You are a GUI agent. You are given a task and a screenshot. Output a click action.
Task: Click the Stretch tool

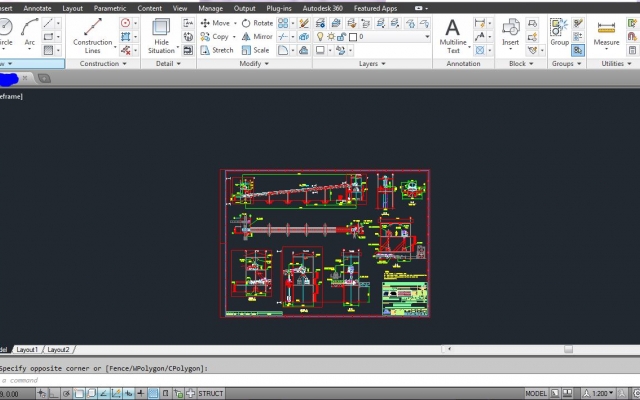[217, 50]
